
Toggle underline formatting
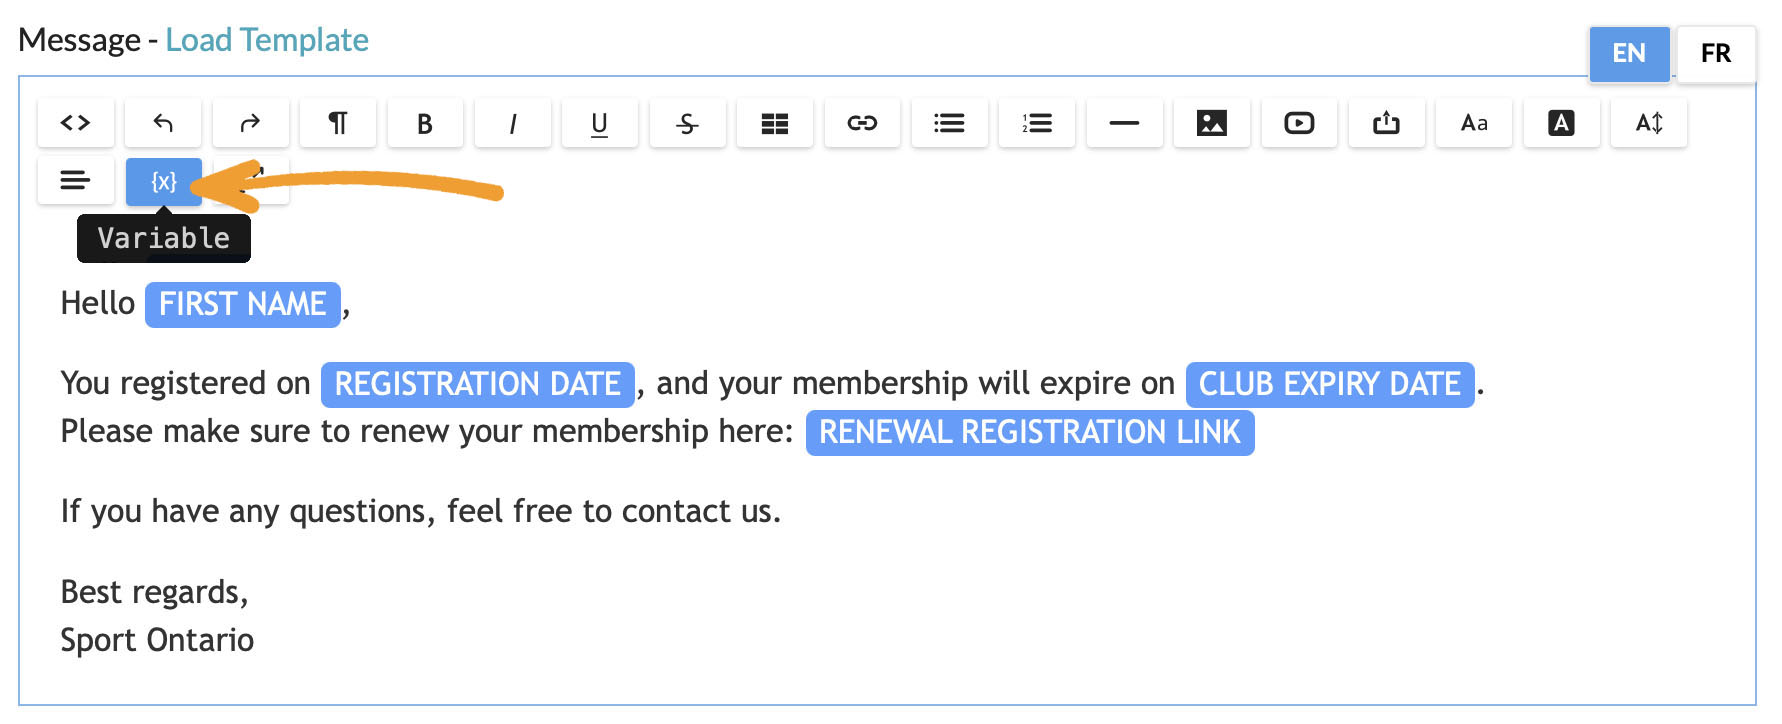click(600, 123)
